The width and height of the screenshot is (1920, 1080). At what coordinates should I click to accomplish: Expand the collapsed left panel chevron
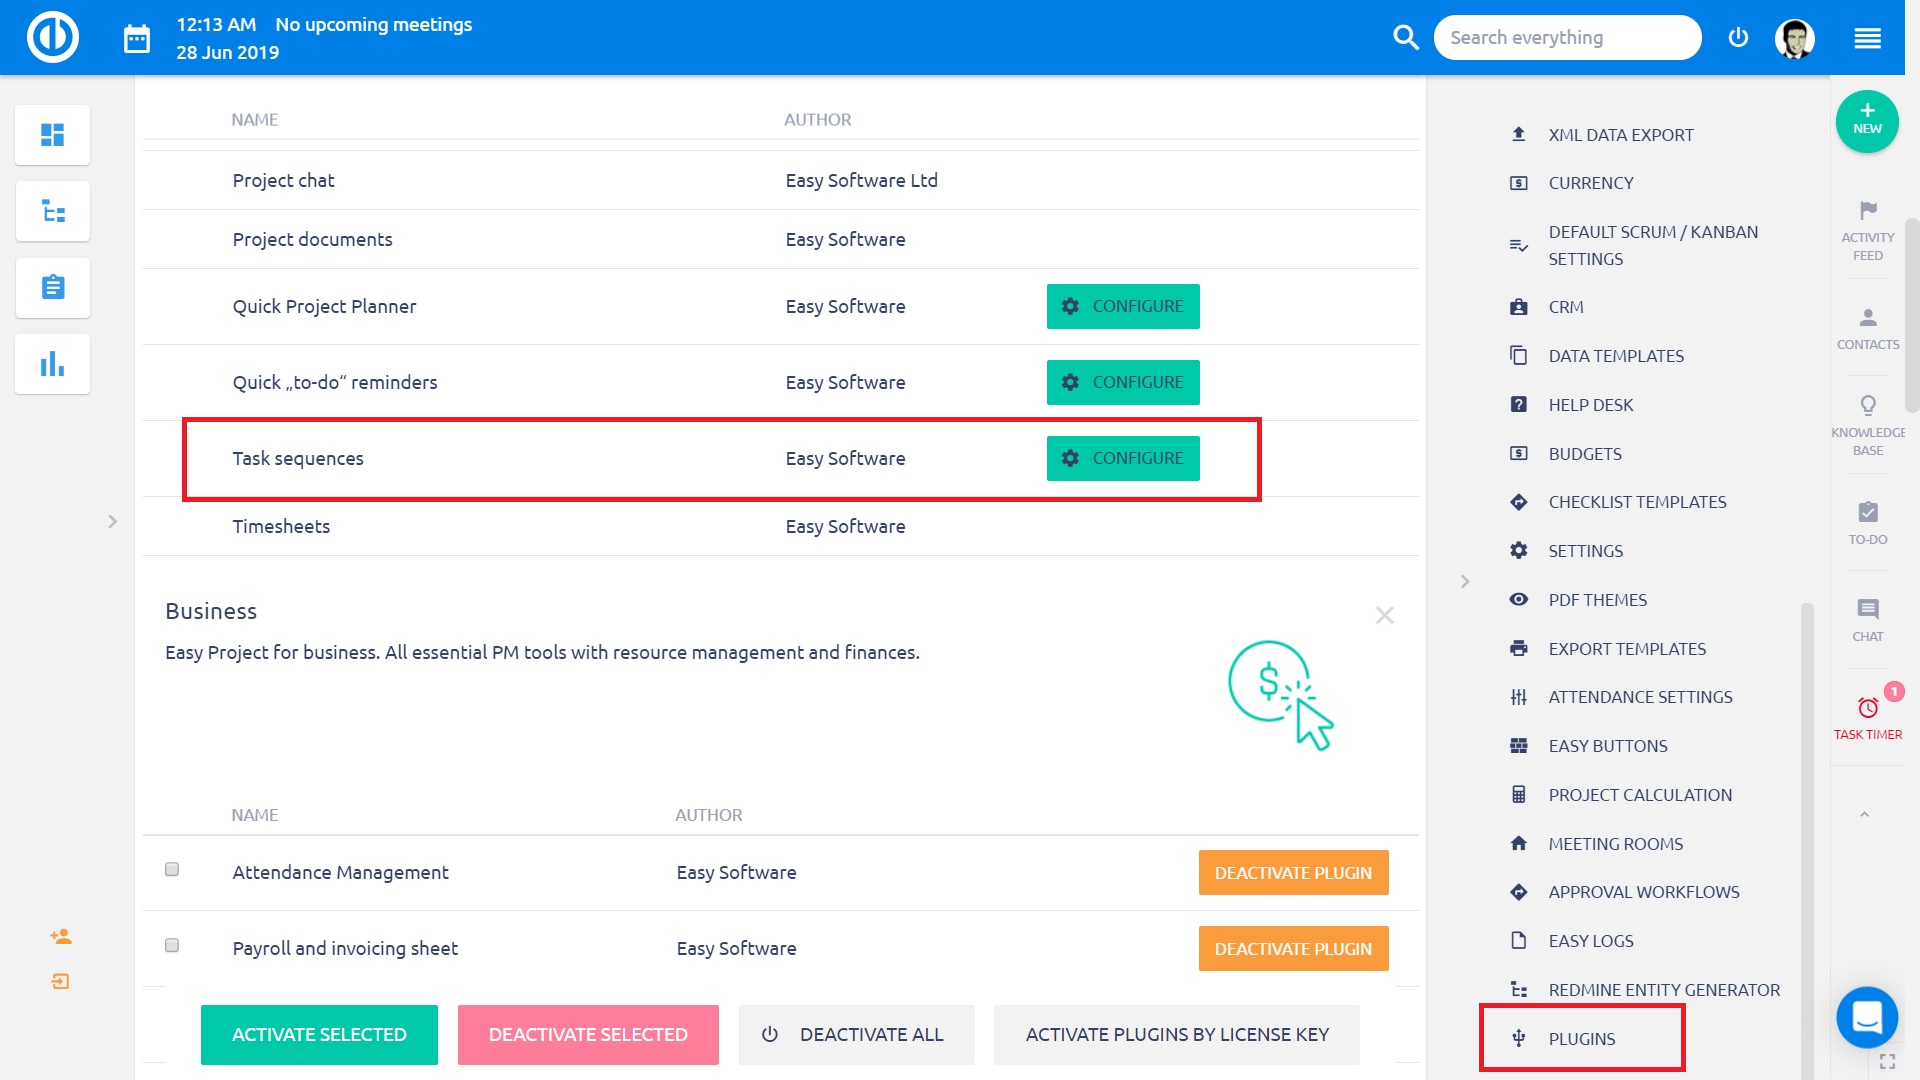pyautogui.click(x=112, y=521)
